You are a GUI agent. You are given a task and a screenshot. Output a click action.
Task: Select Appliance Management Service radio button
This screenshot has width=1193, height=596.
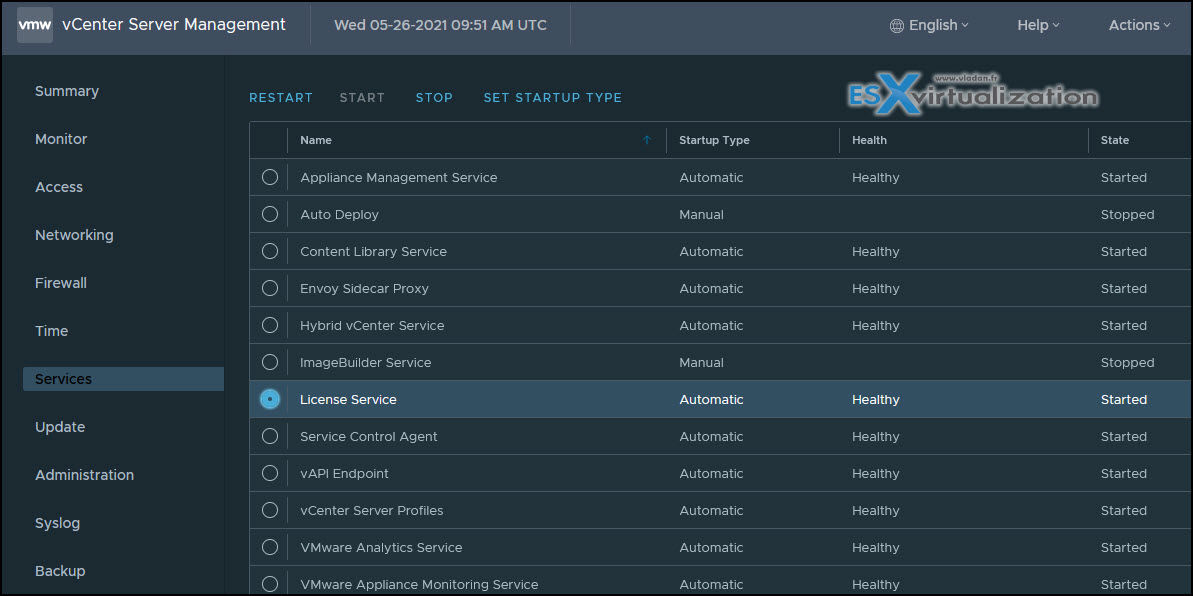pyautogui.click(x=270, y=177)
